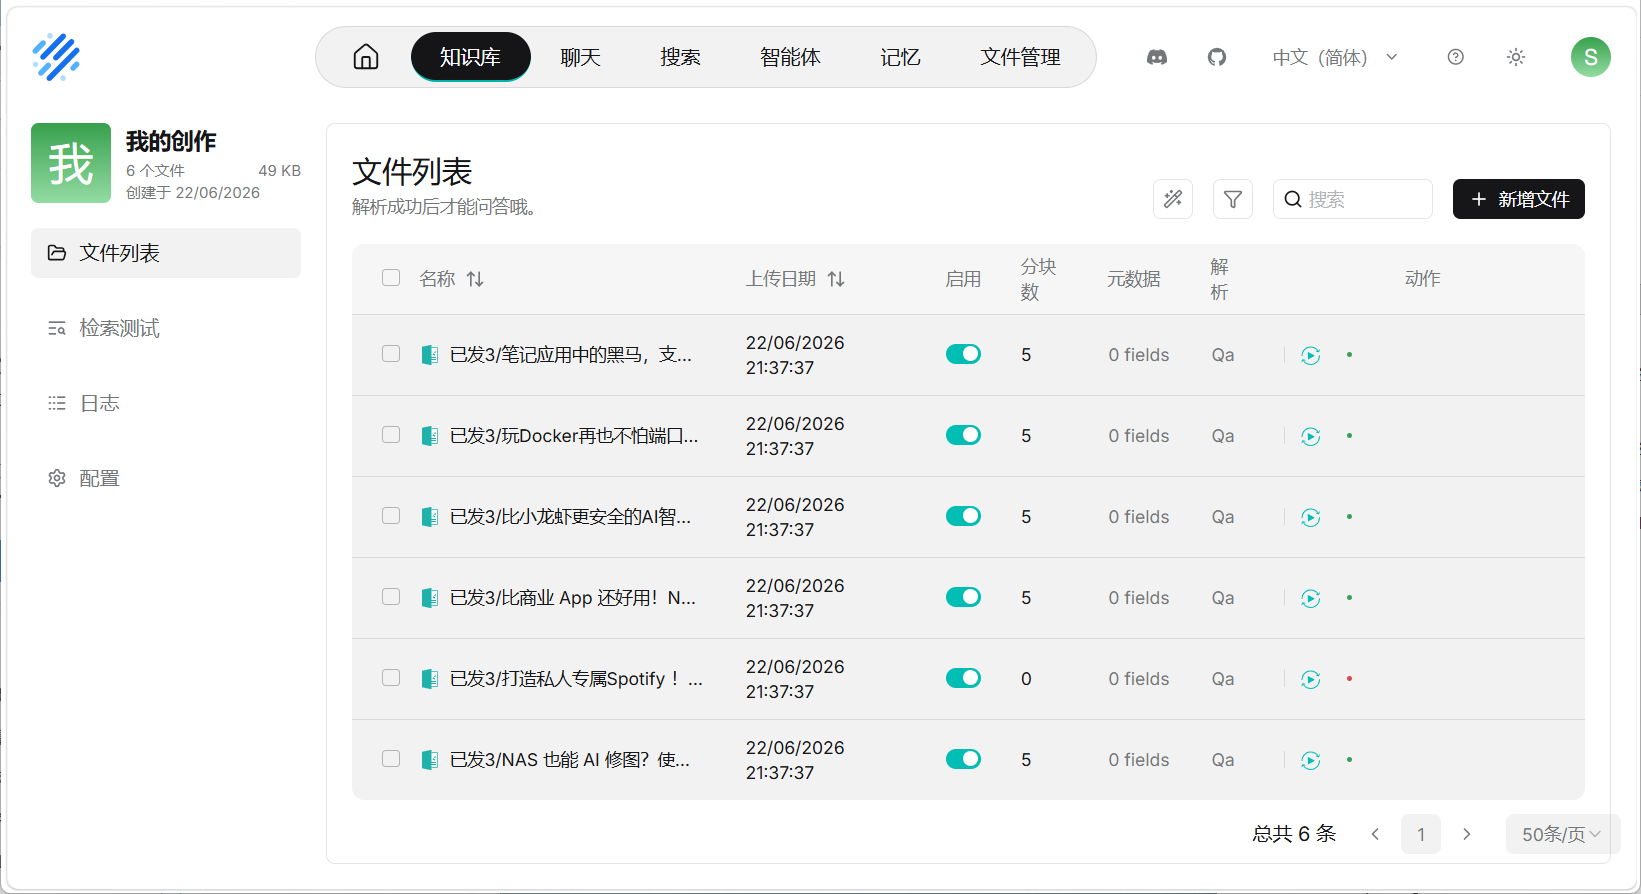Viewport: 1641px width, 894px height.
Task: Check the NAS 也能 AI 修图 file checkbox
Action: pos(391,759)
